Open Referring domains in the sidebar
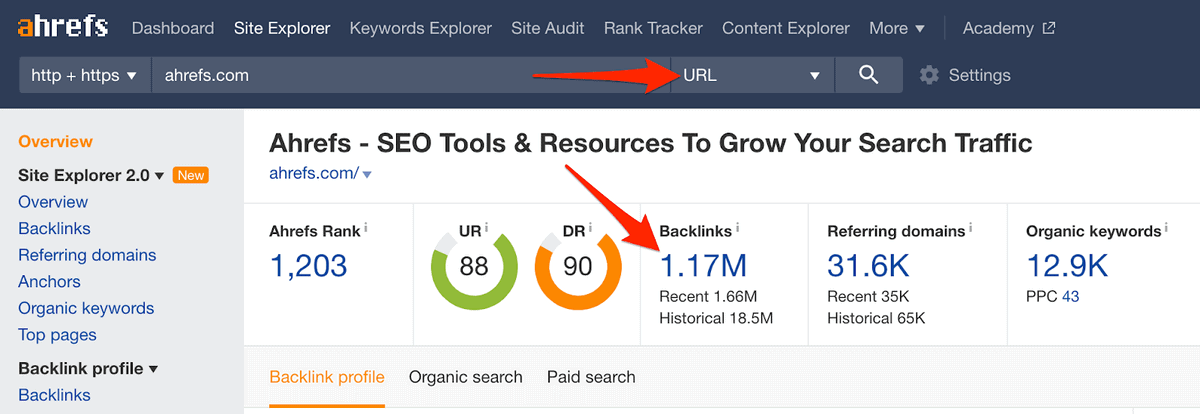Screen dimensions: 1200x414 click(x=87, y=255)
